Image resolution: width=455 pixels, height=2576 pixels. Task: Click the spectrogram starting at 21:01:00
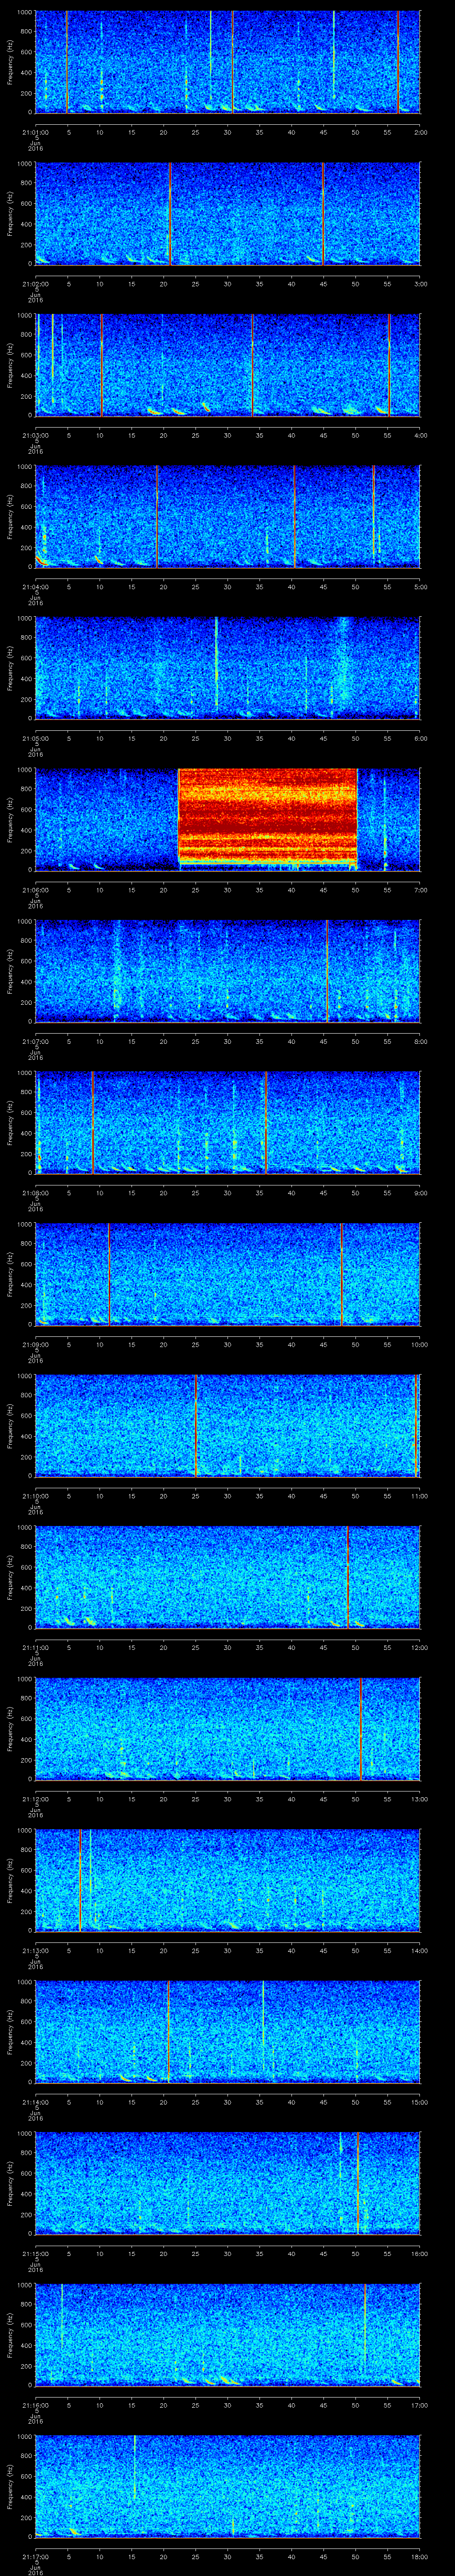(x=228, y=62)
